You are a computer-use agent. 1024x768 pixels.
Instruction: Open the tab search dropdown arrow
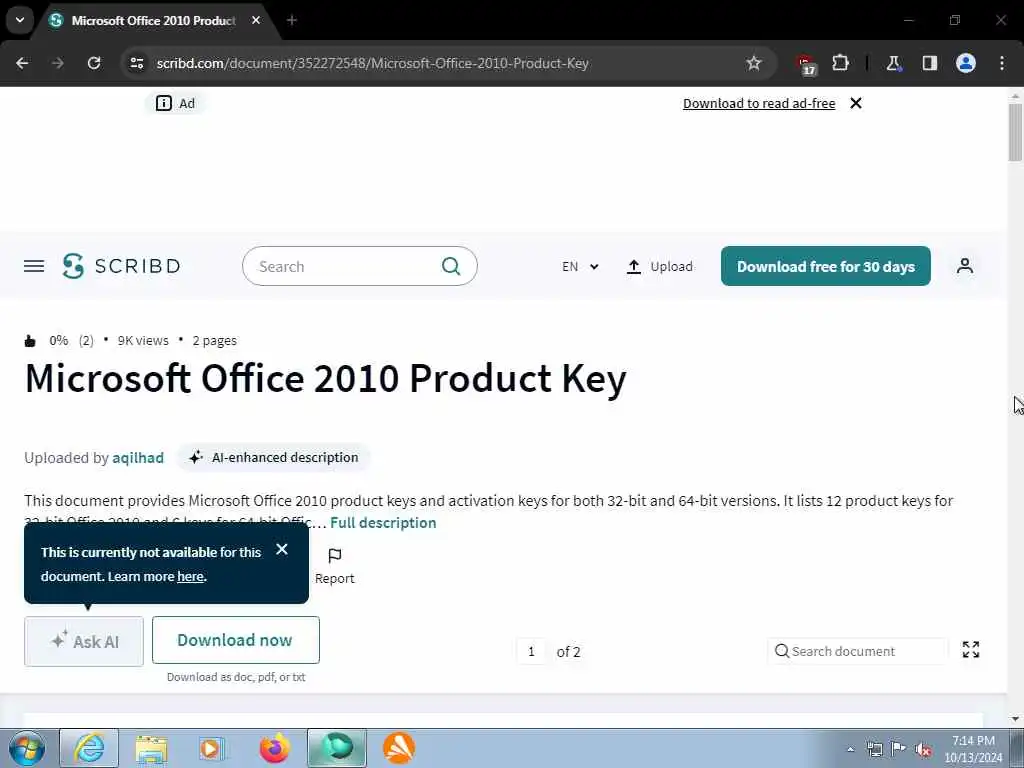coord(20,20)
